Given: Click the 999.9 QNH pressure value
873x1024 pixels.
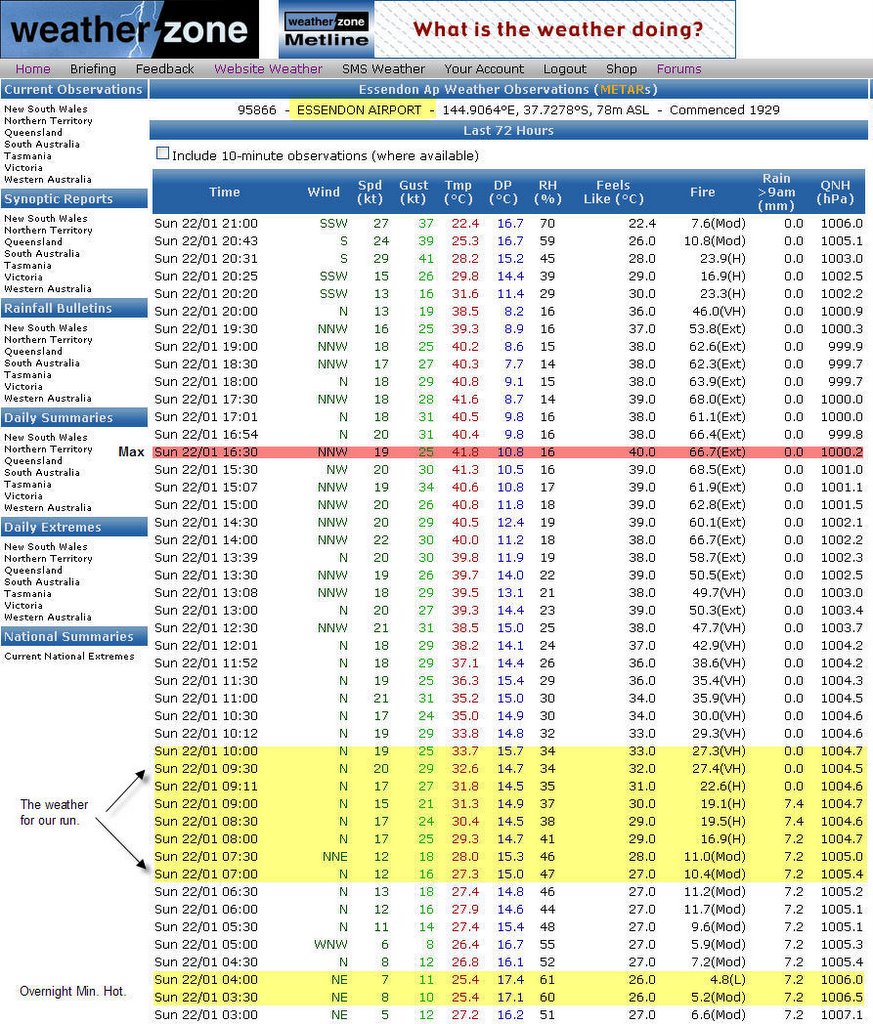Looking at the screenshot, I should 846,347.
